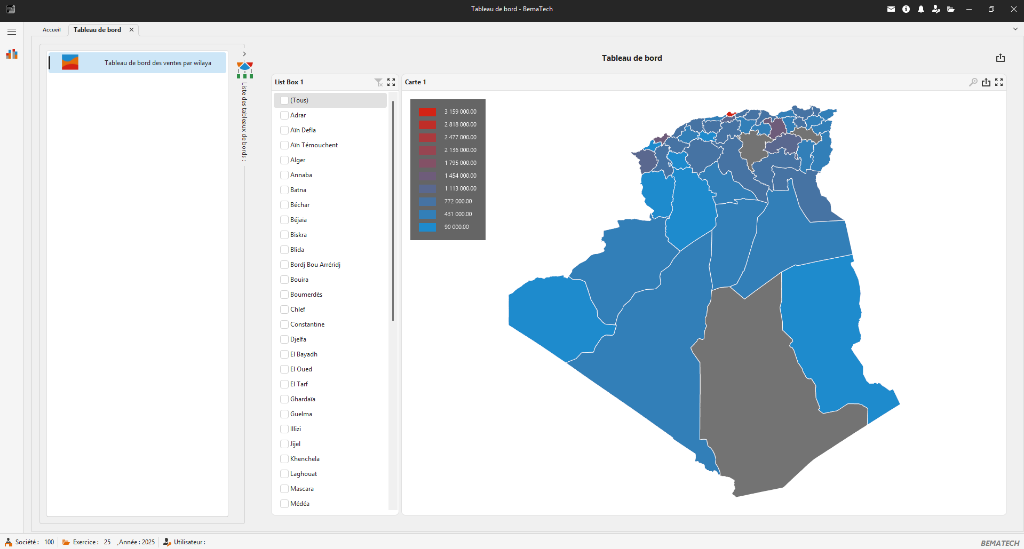Check the (Tous) checkbox
Screen dimensions: 1024x549
[x=284, y=101]
